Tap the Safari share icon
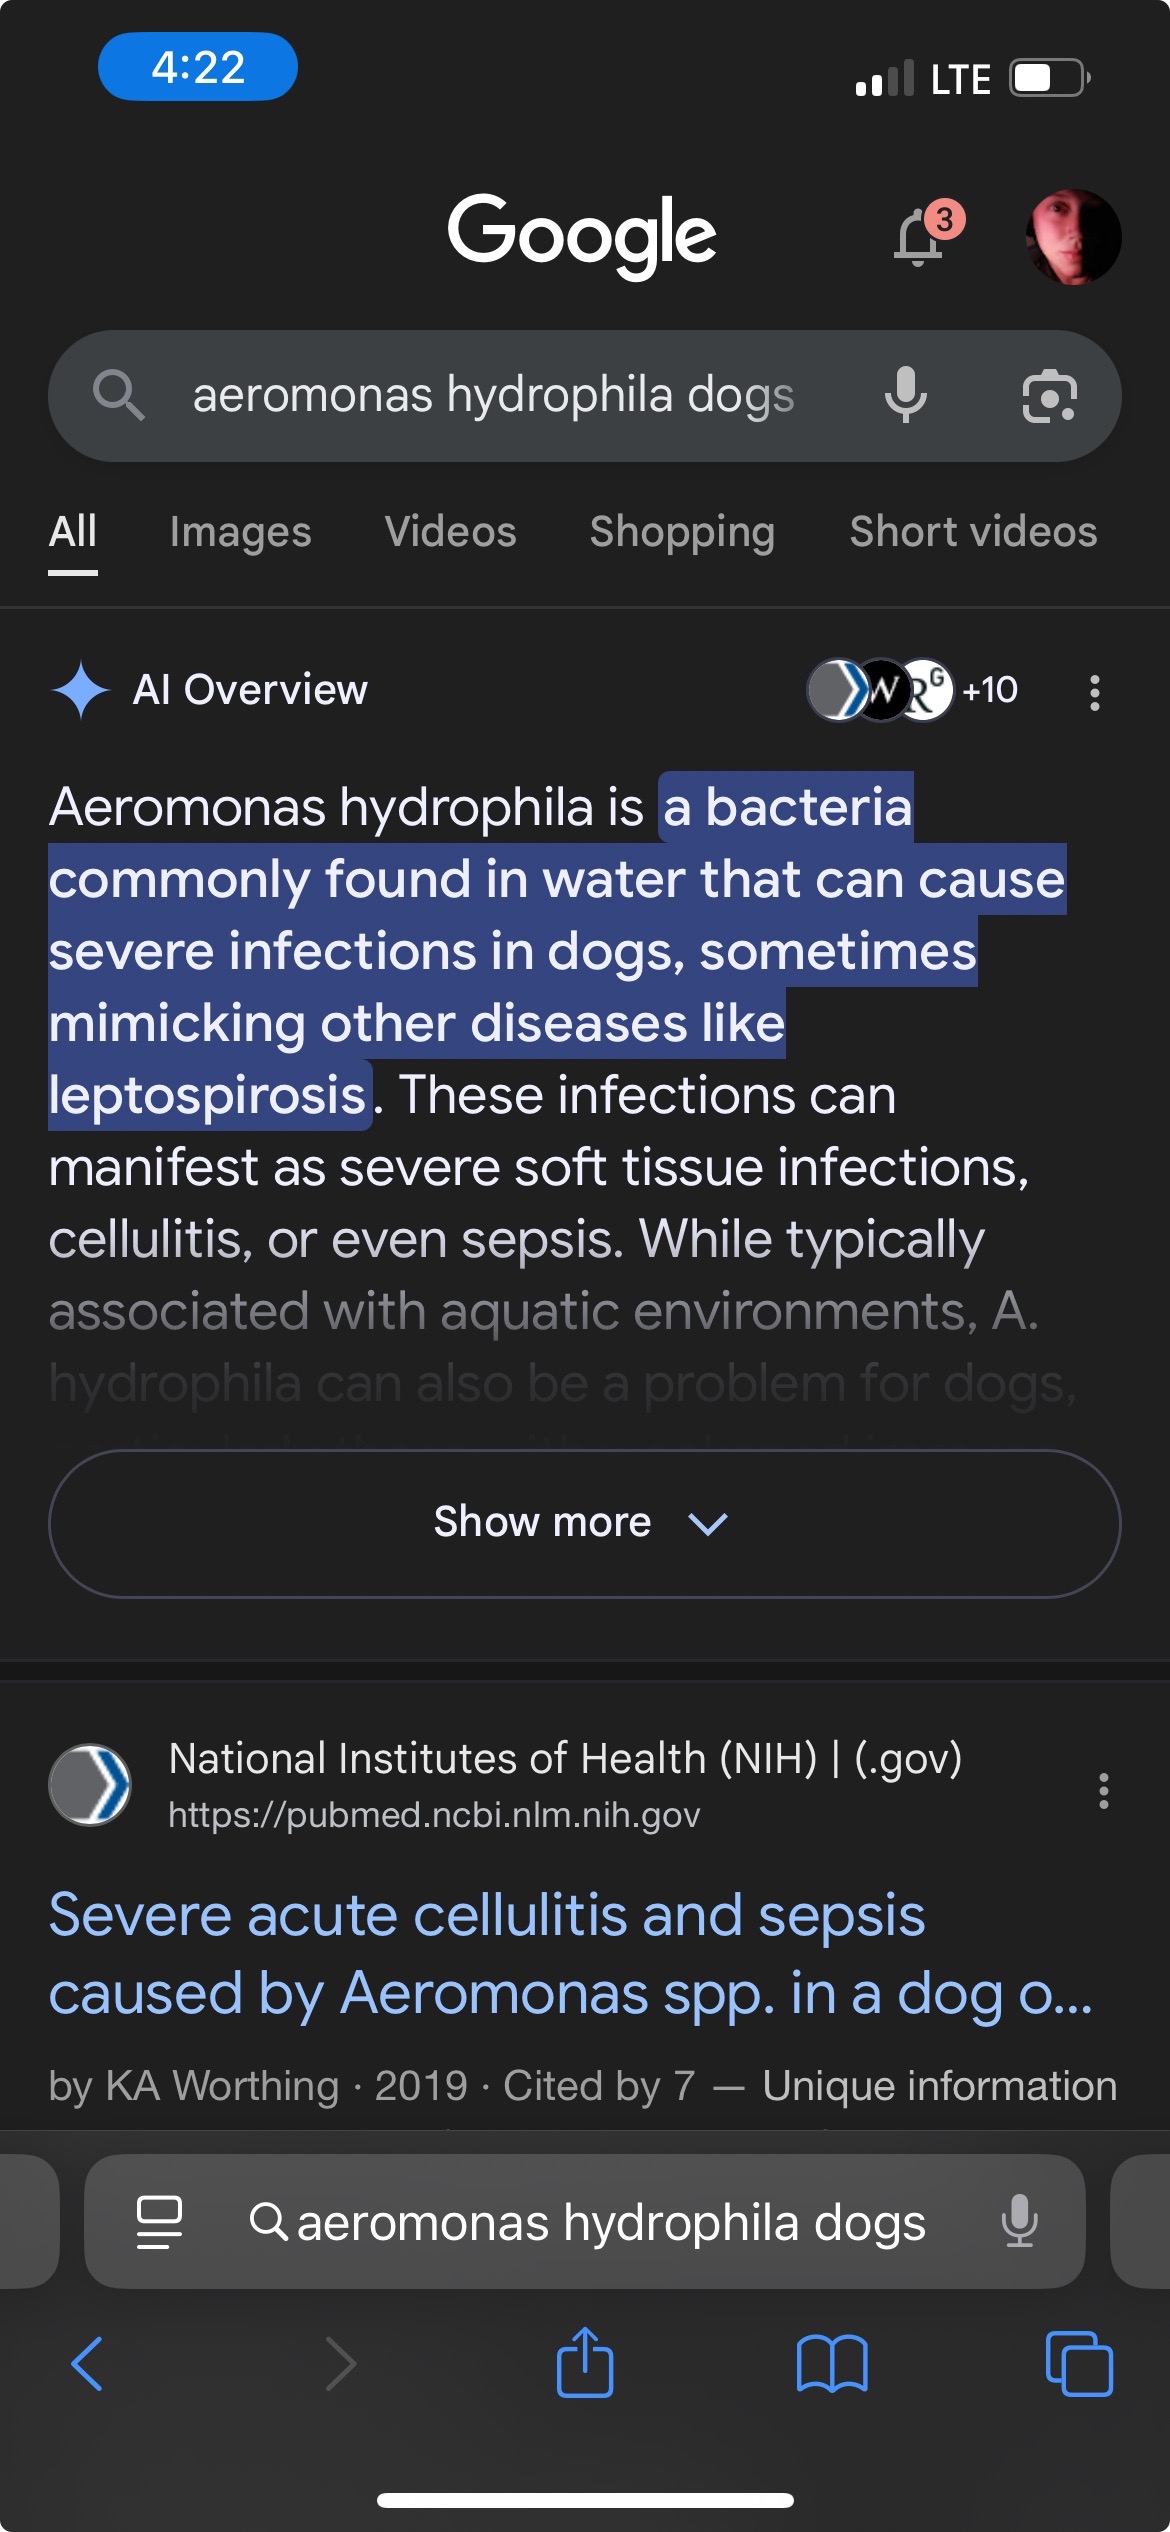Image resolution: width=1170 pixels, height=2532 pixels. point(585,2363)
